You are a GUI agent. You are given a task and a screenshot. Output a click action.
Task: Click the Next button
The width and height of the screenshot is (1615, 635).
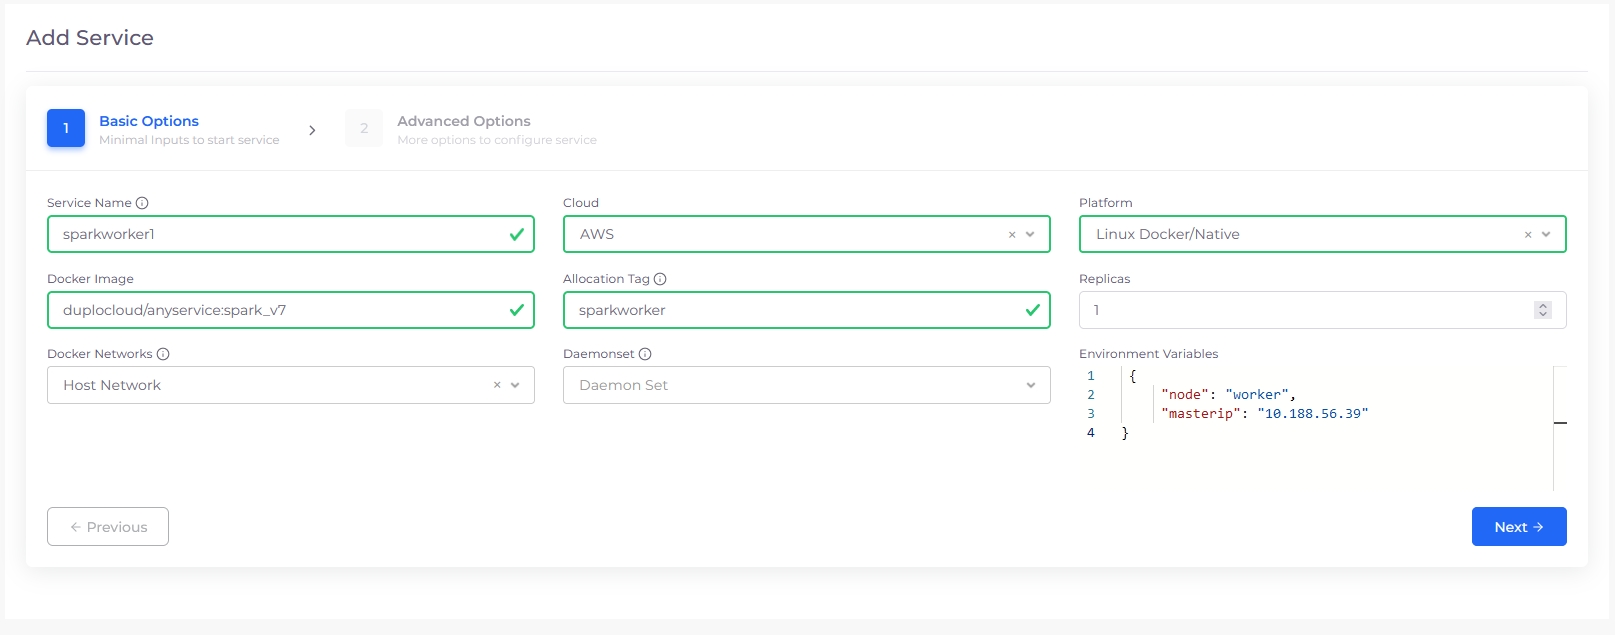pyautogui.click(x=1518, y=527)
